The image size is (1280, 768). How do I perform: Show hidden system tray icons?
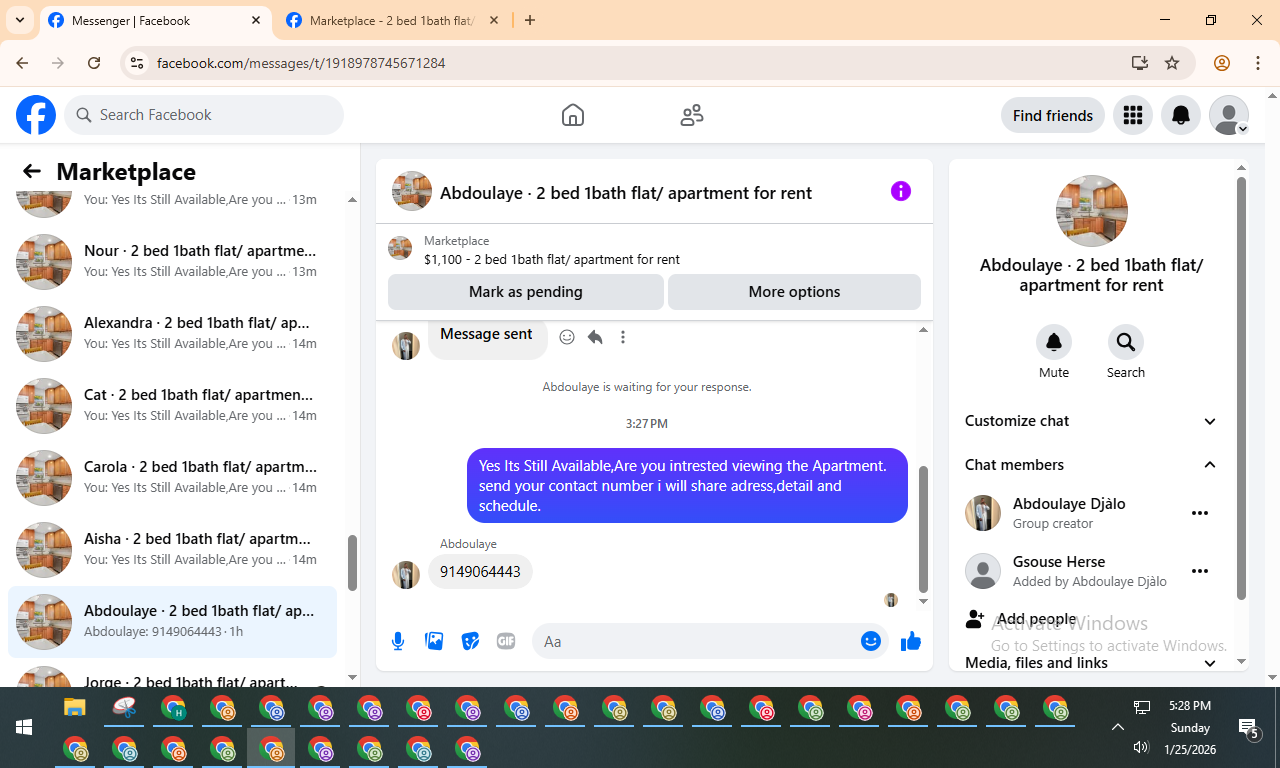pos(1118,727)
